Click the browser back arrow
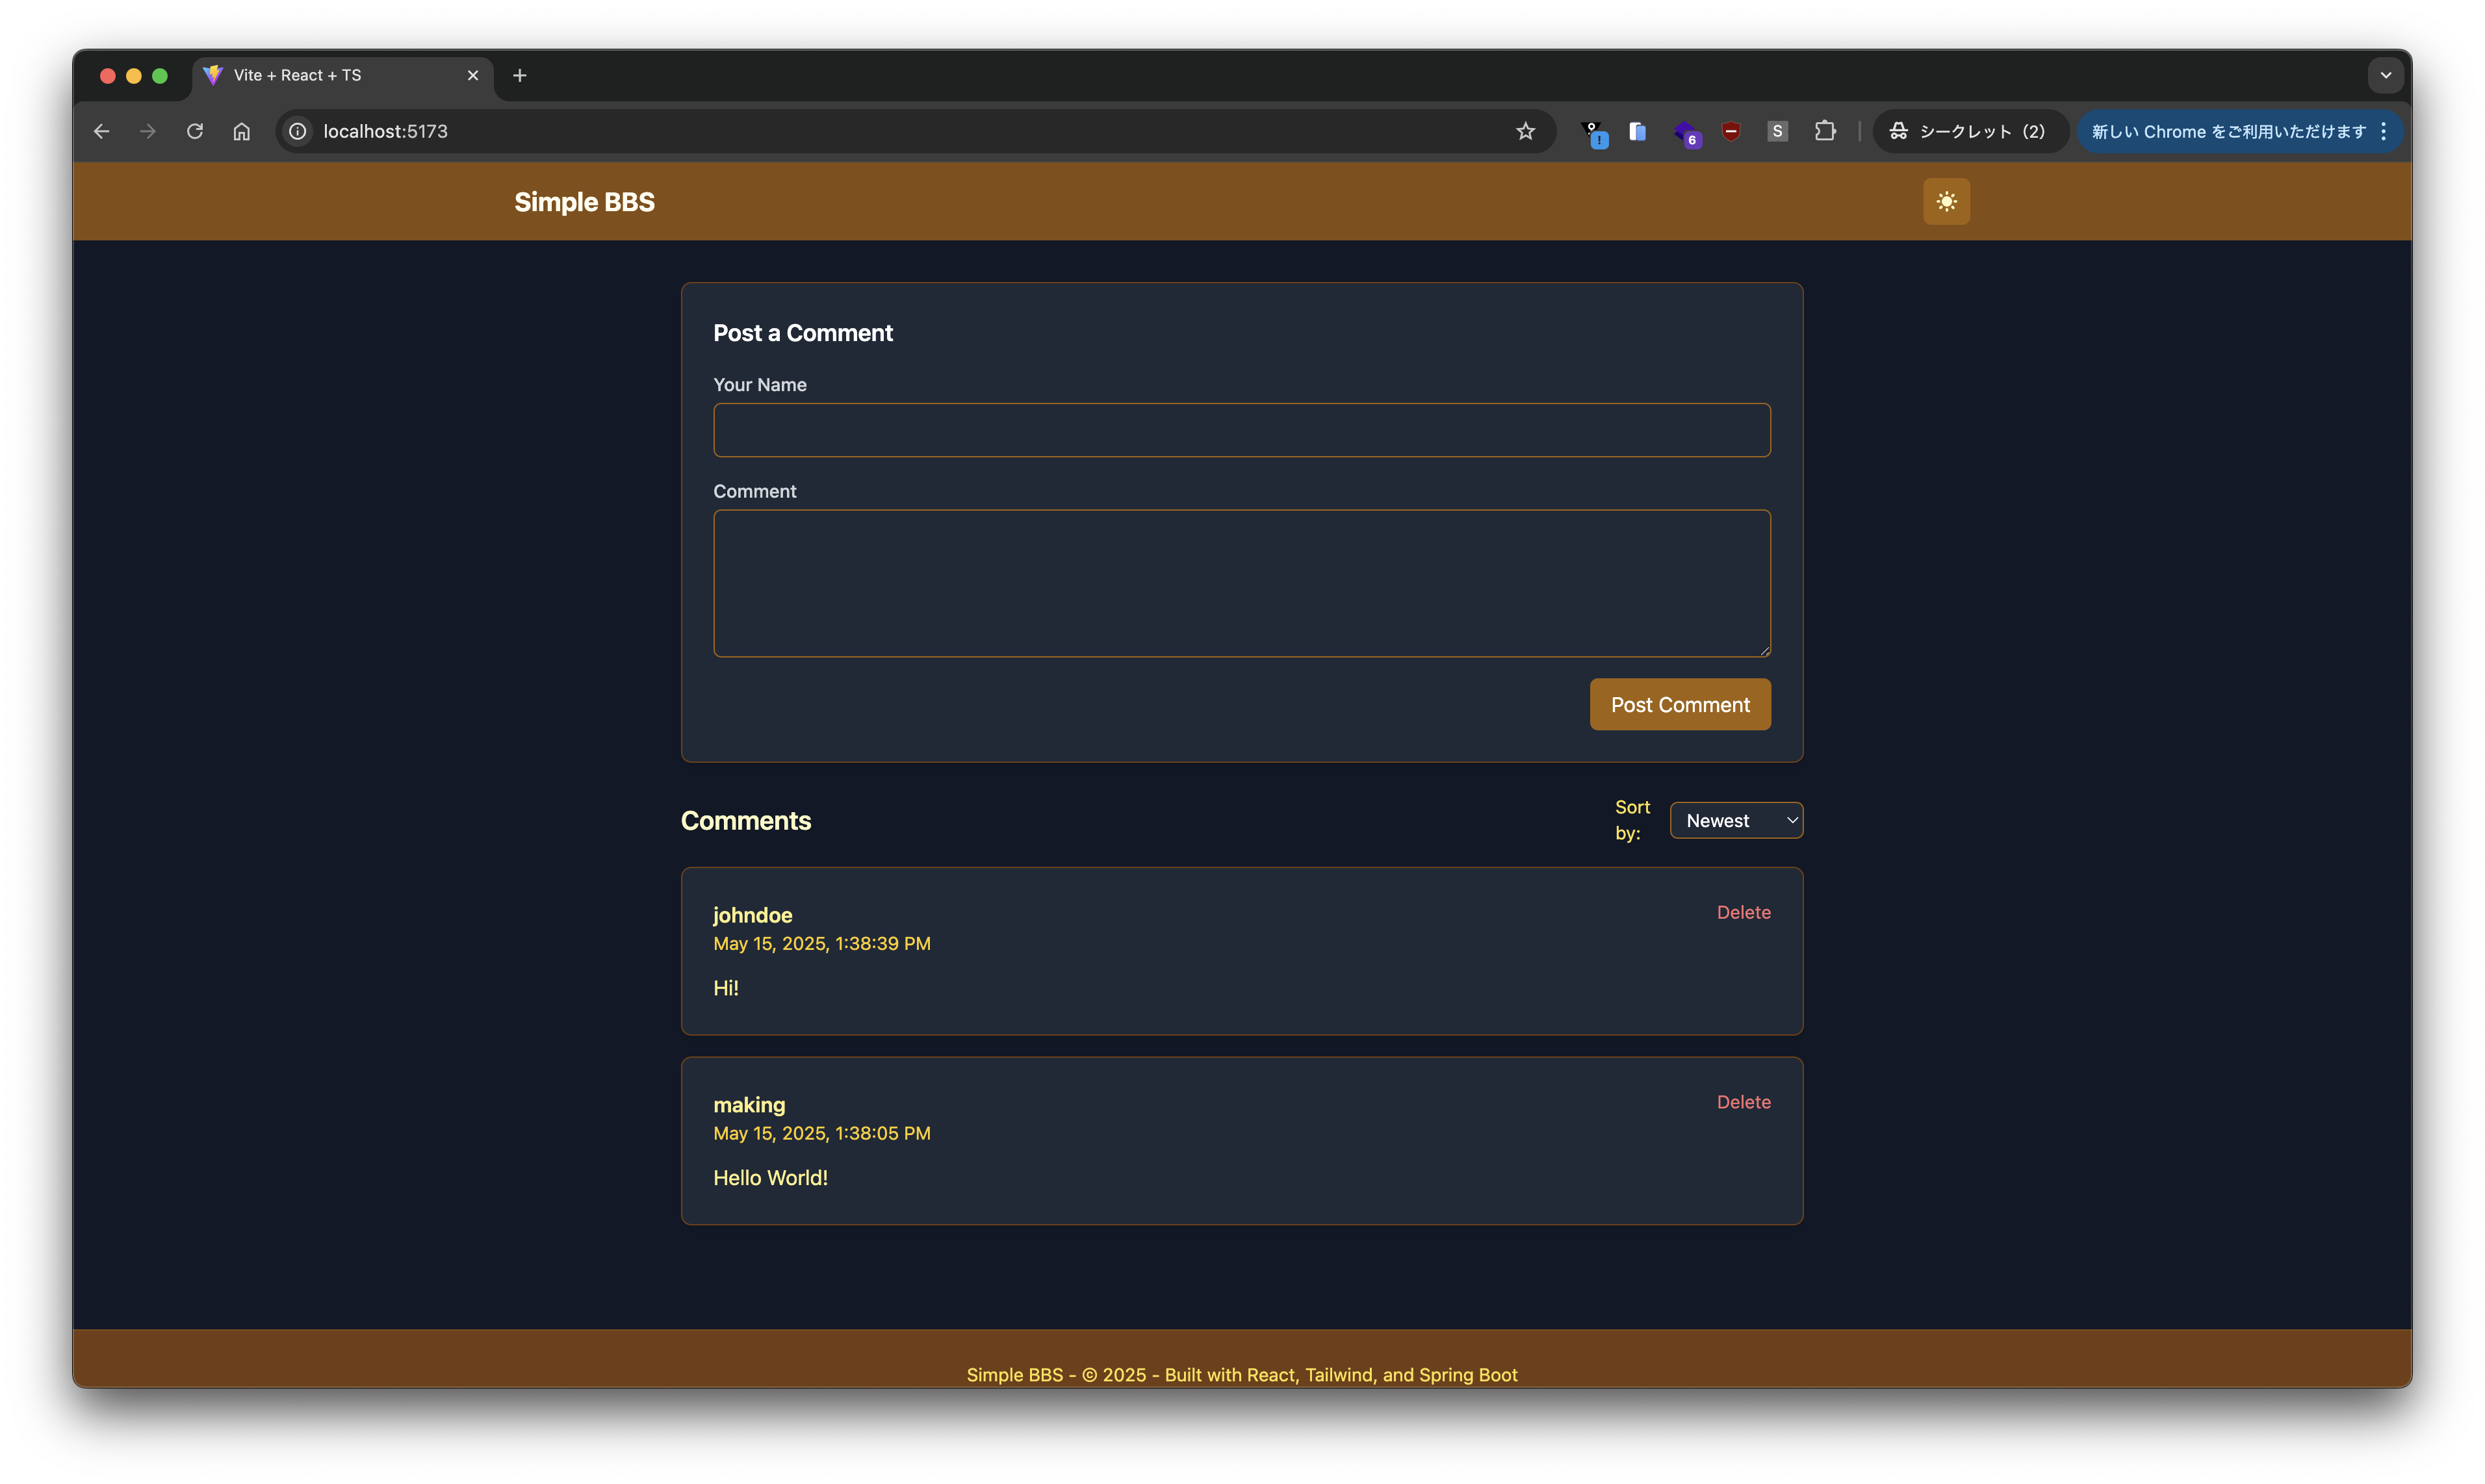This screenshot has width=2485, height=1484. point(101,131)
